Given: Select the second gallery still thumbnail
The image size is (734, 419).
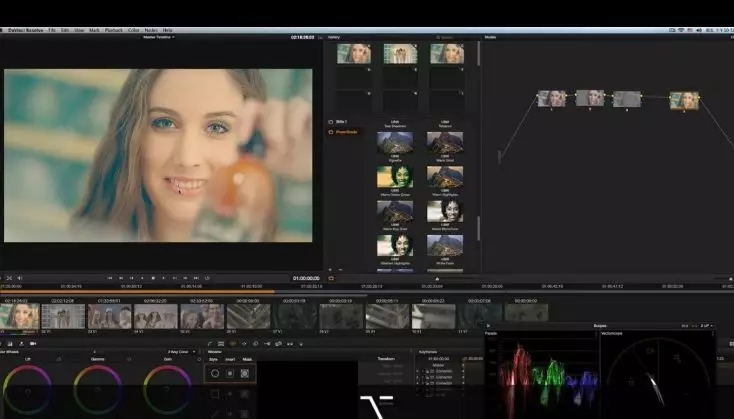Looking at the screenshot, I should coord(400,53).
